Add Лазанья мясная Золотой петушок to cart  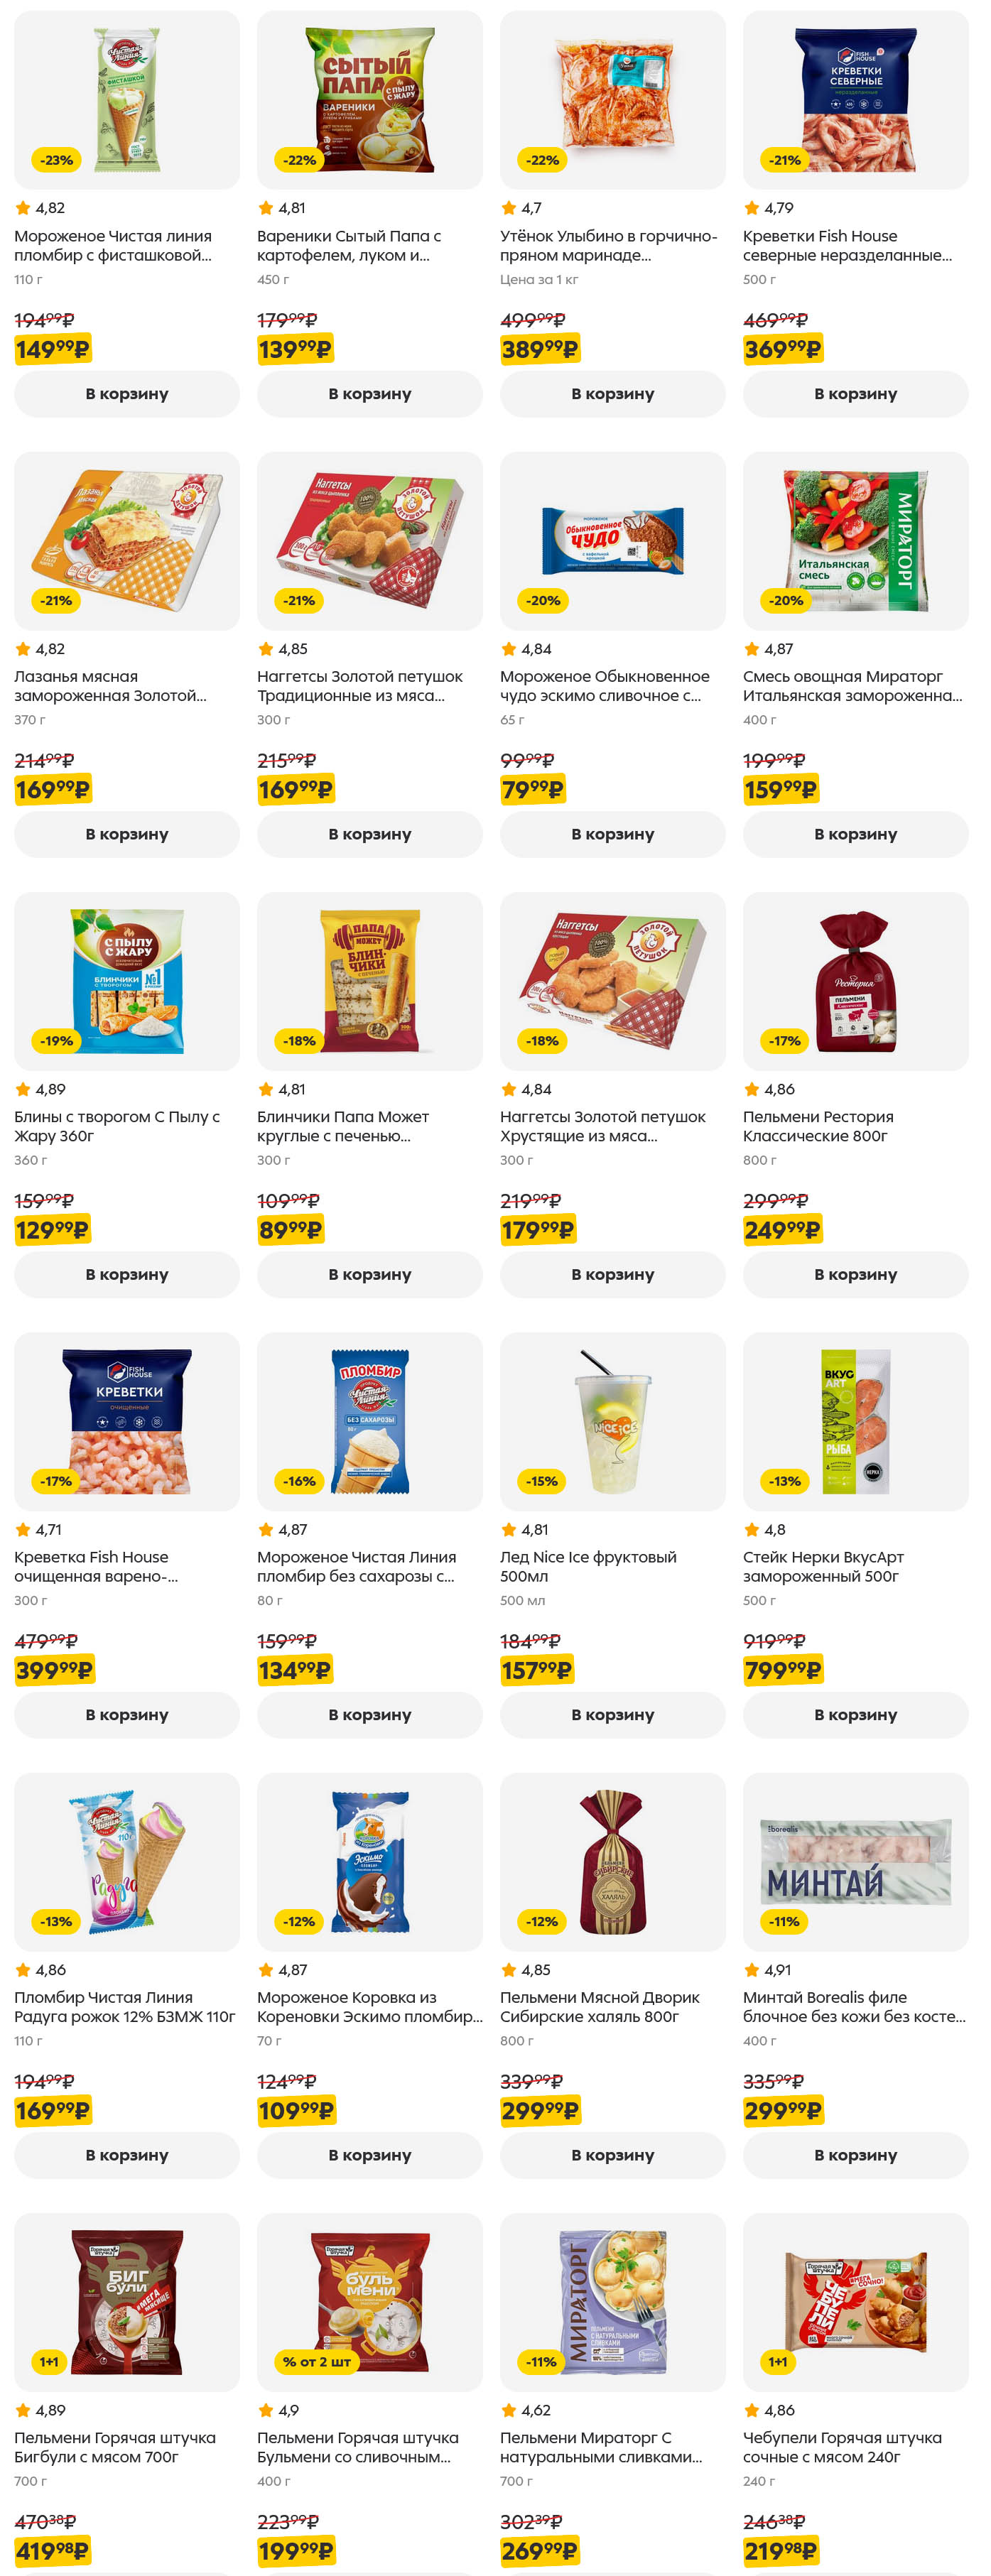tap(126, 834)
